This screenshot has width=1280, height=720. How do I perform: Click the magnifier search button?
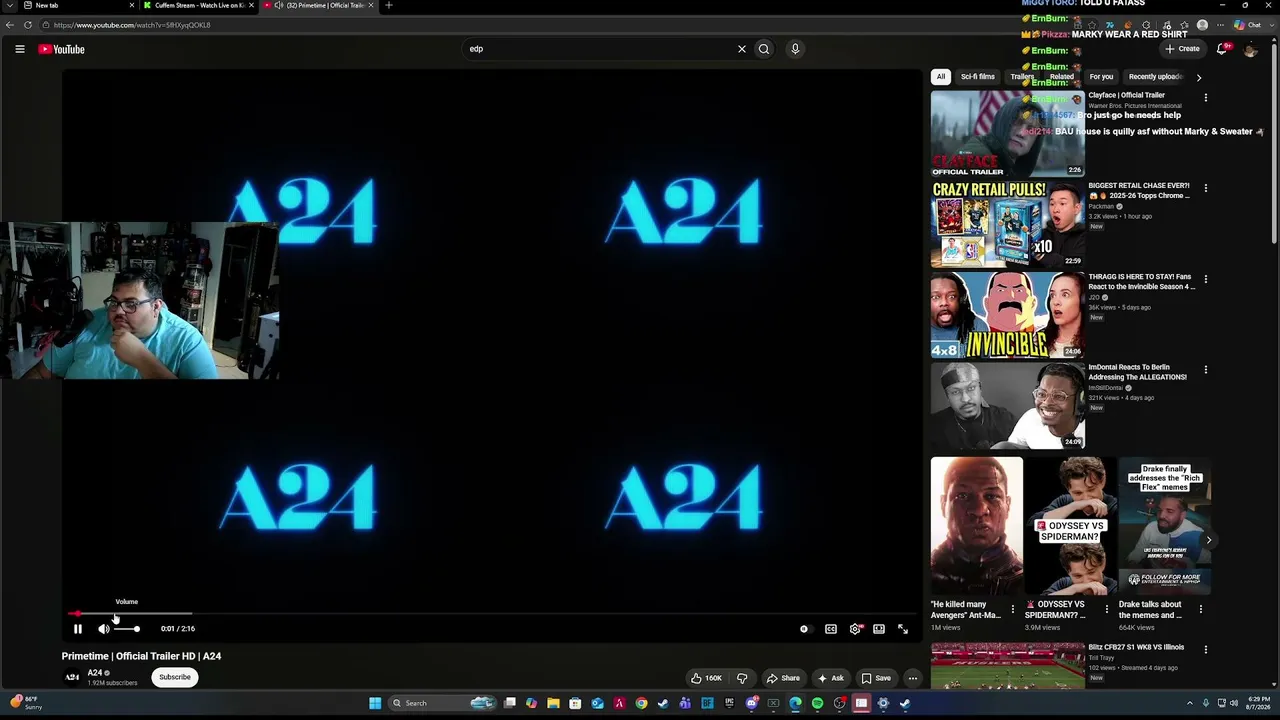pyautogui.click(x=764, y=49)
